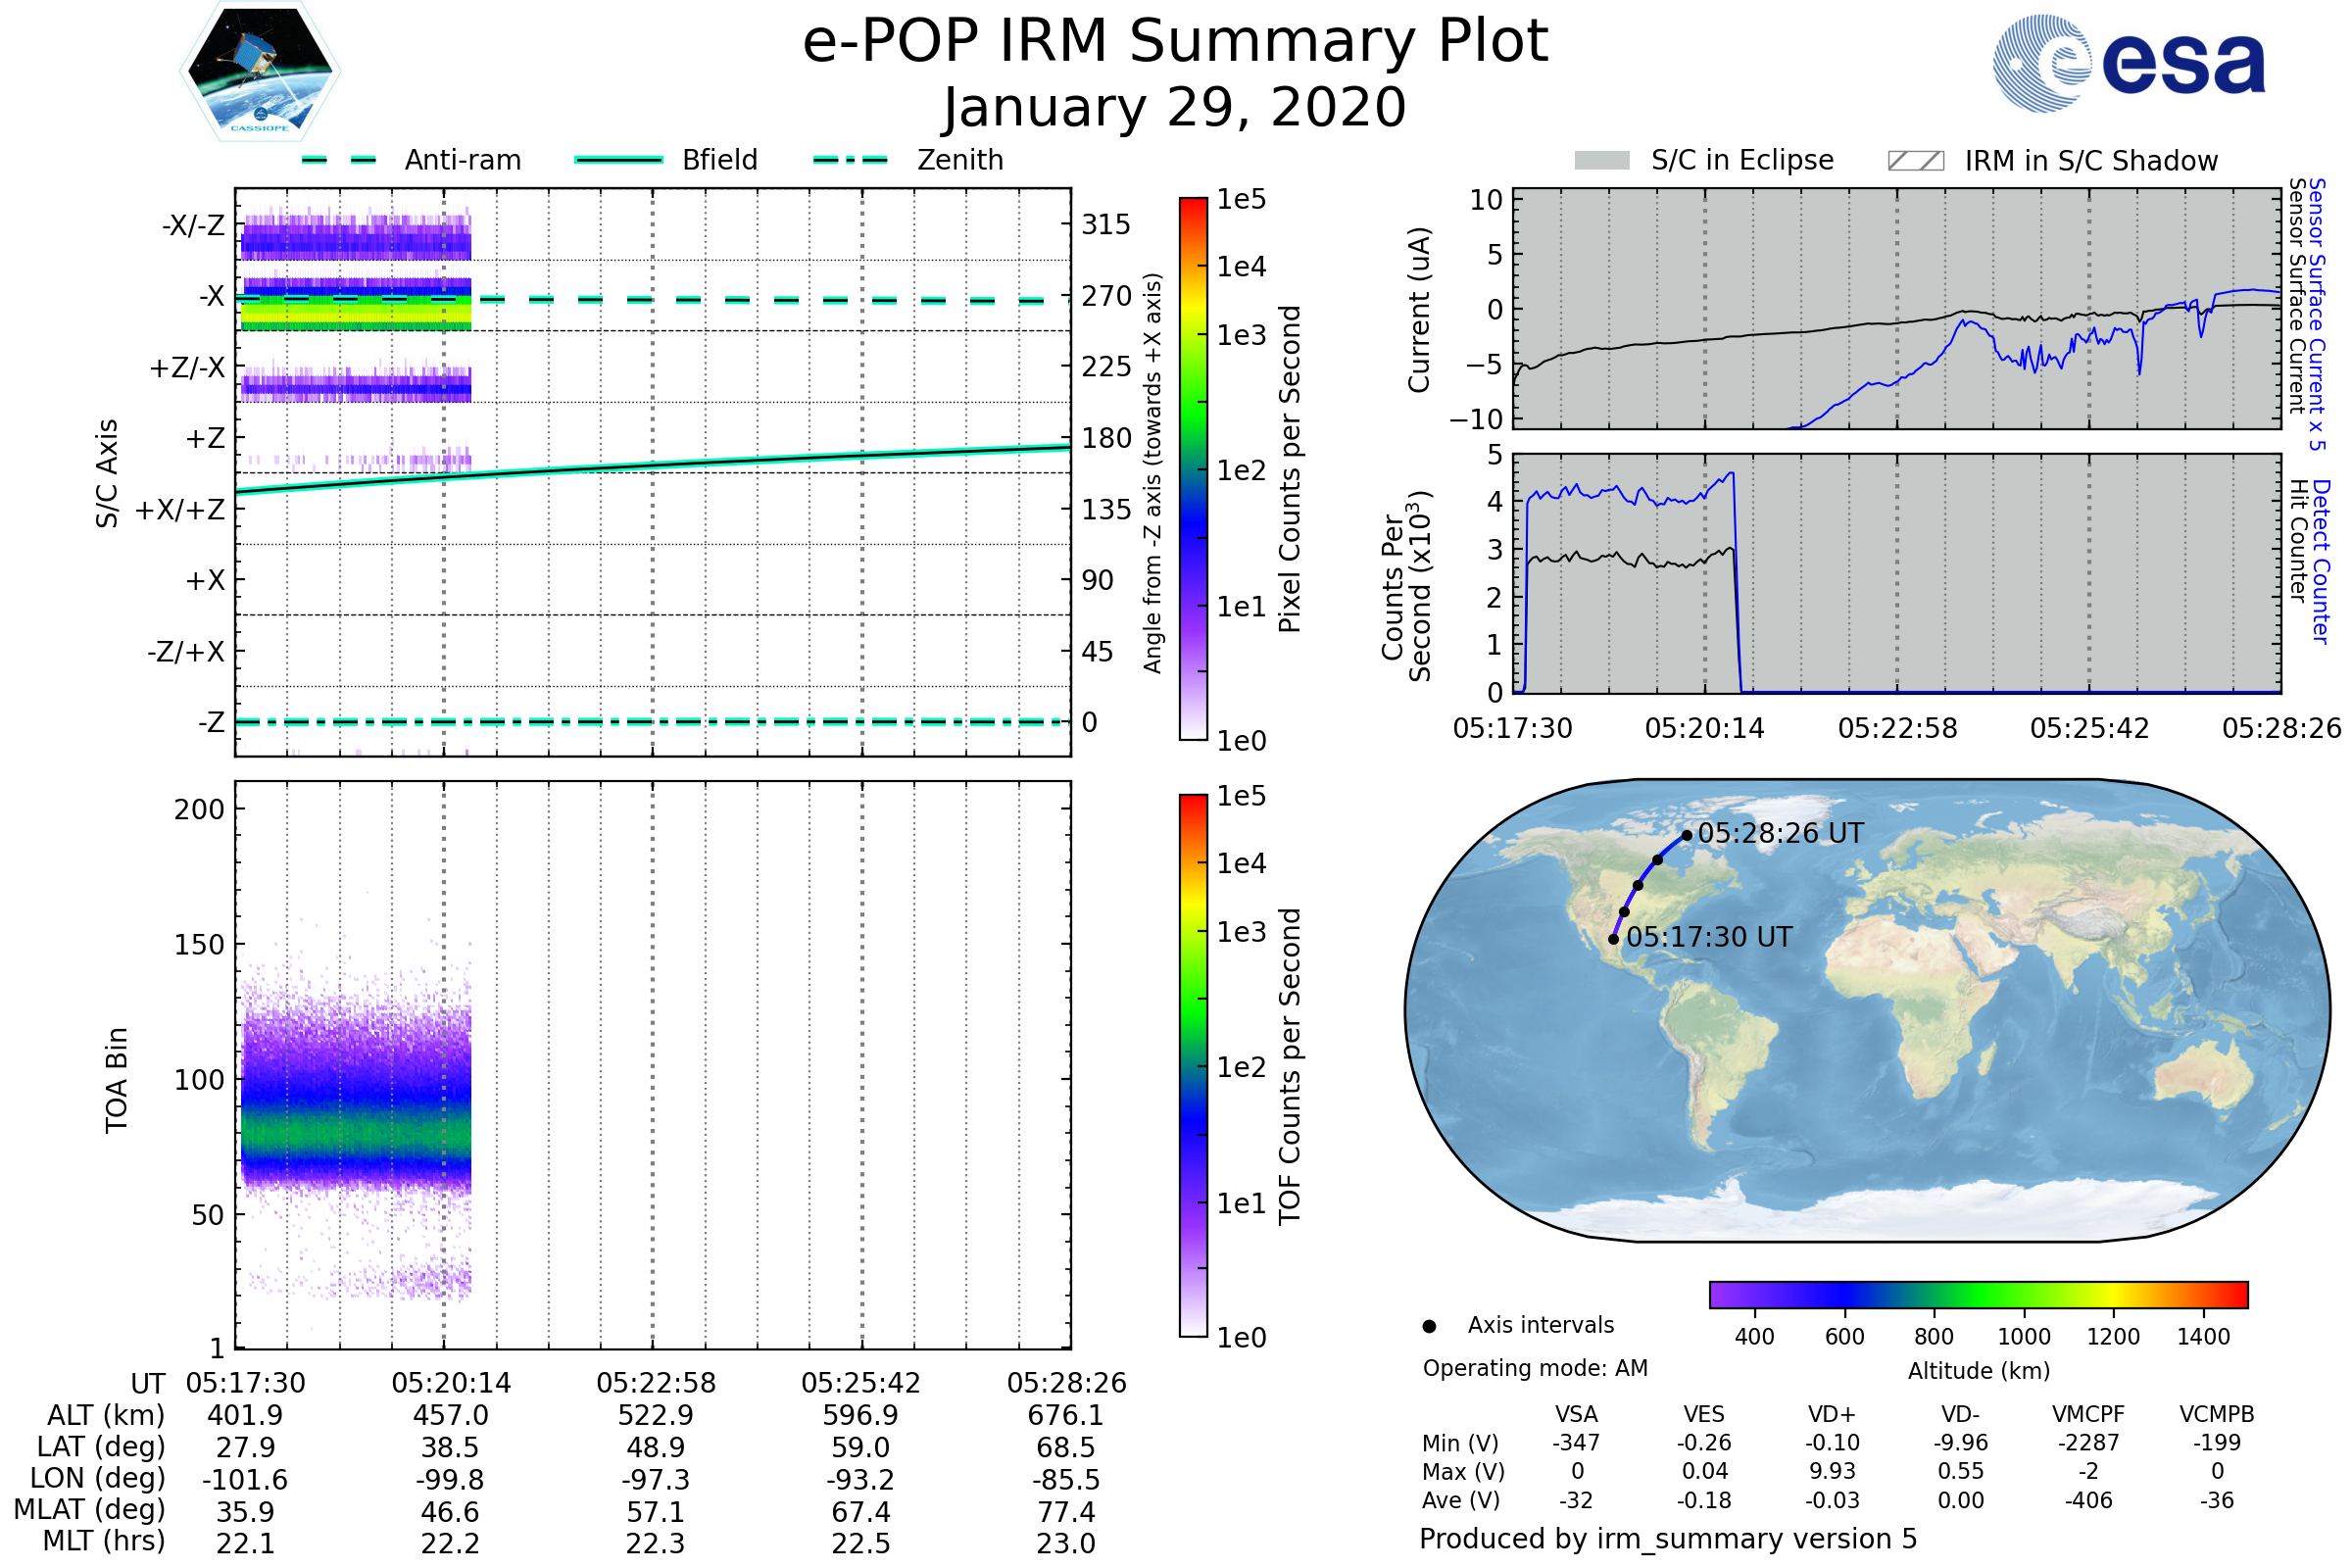Click the January 29, 2020 date heading
This screenshot has width=2352, height=1568.
pyautogui.click(x=1175, y=108)
